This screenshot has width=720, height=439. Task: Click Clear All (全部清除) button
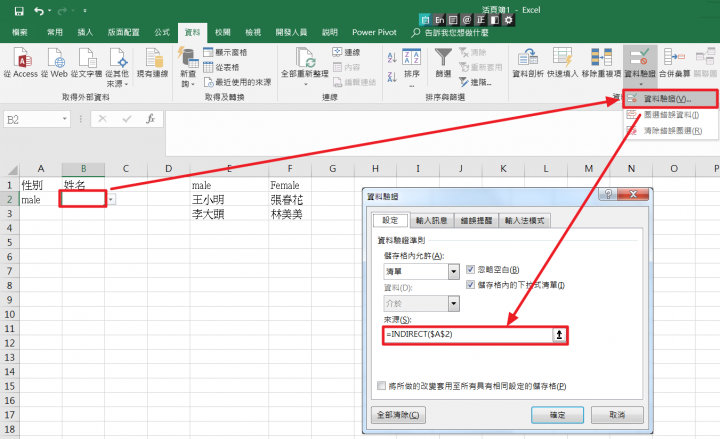pos(398,415)
